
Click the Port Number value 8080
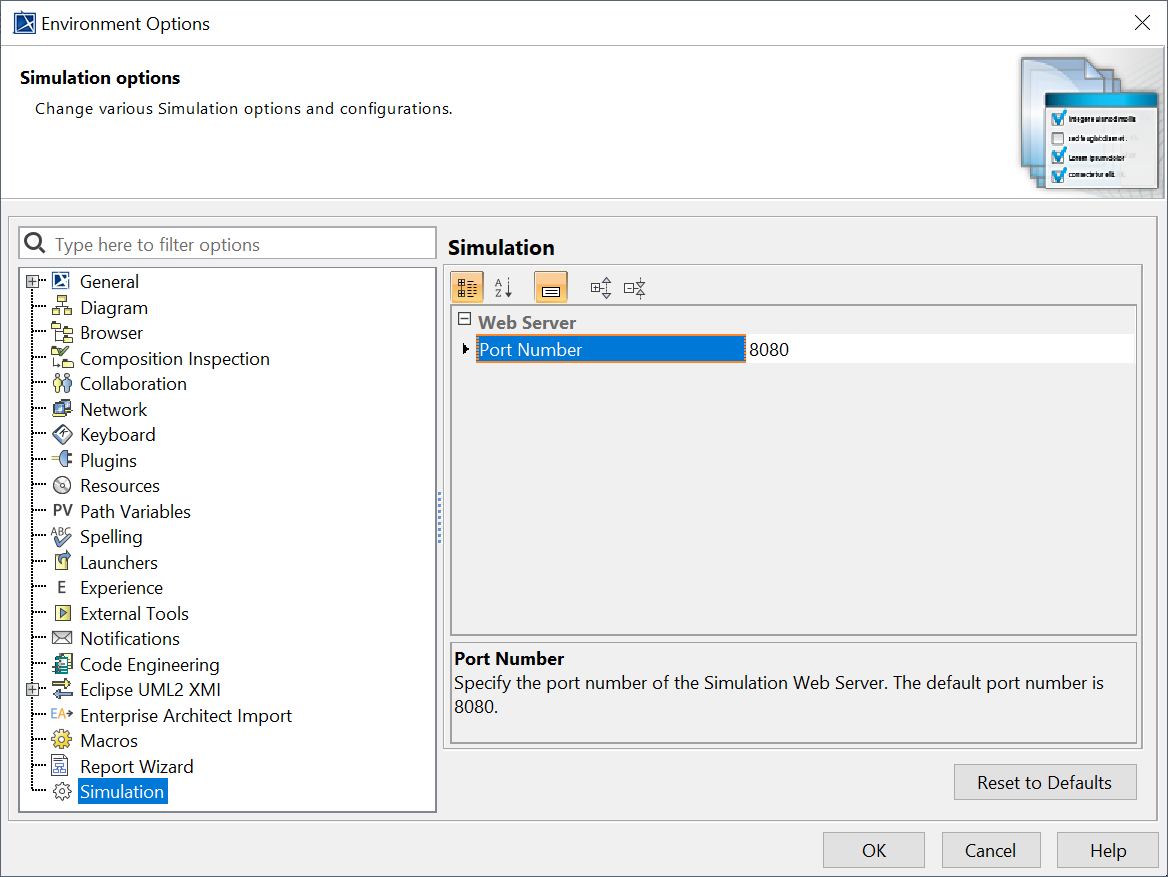pyautogui.click(x=940, y=349)
